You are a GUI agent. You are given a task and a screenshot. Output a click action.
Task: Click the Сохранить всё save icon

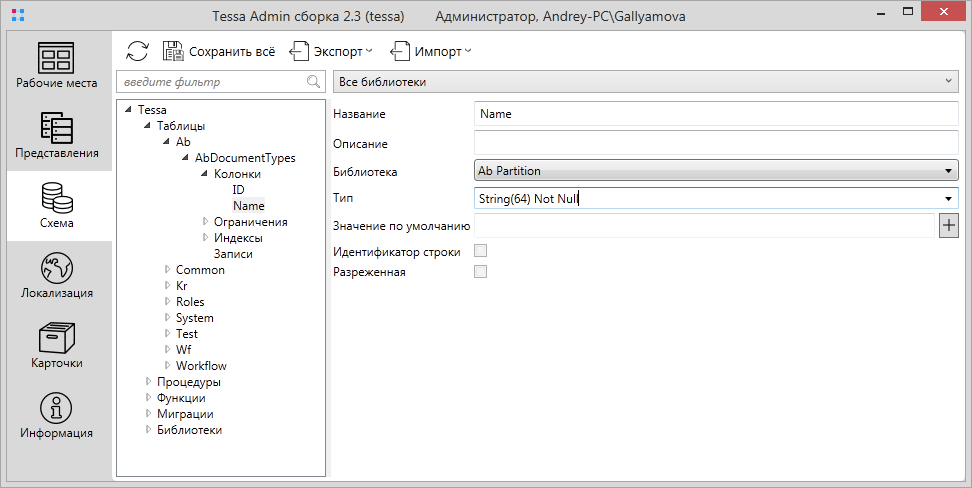(x=173, y=51)
